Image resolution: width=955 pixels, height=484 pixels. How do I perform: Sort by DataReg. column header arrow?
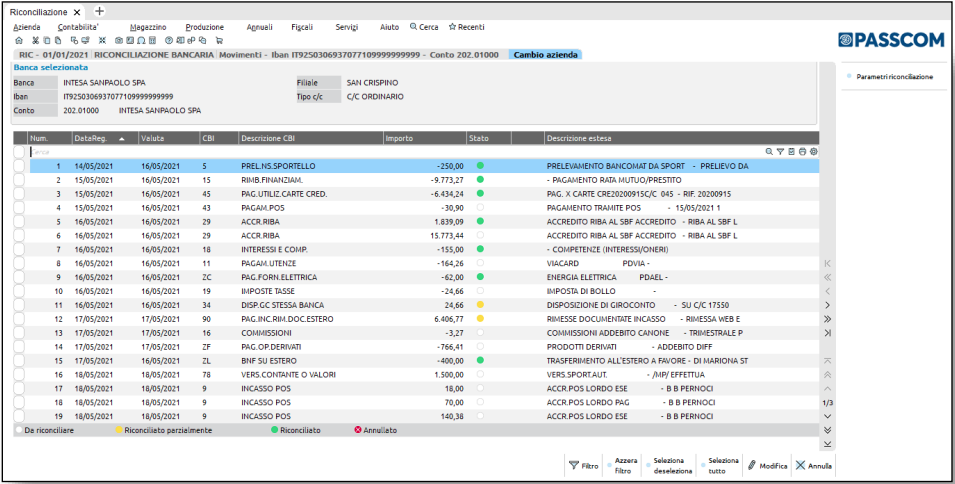tap(122, 139)
